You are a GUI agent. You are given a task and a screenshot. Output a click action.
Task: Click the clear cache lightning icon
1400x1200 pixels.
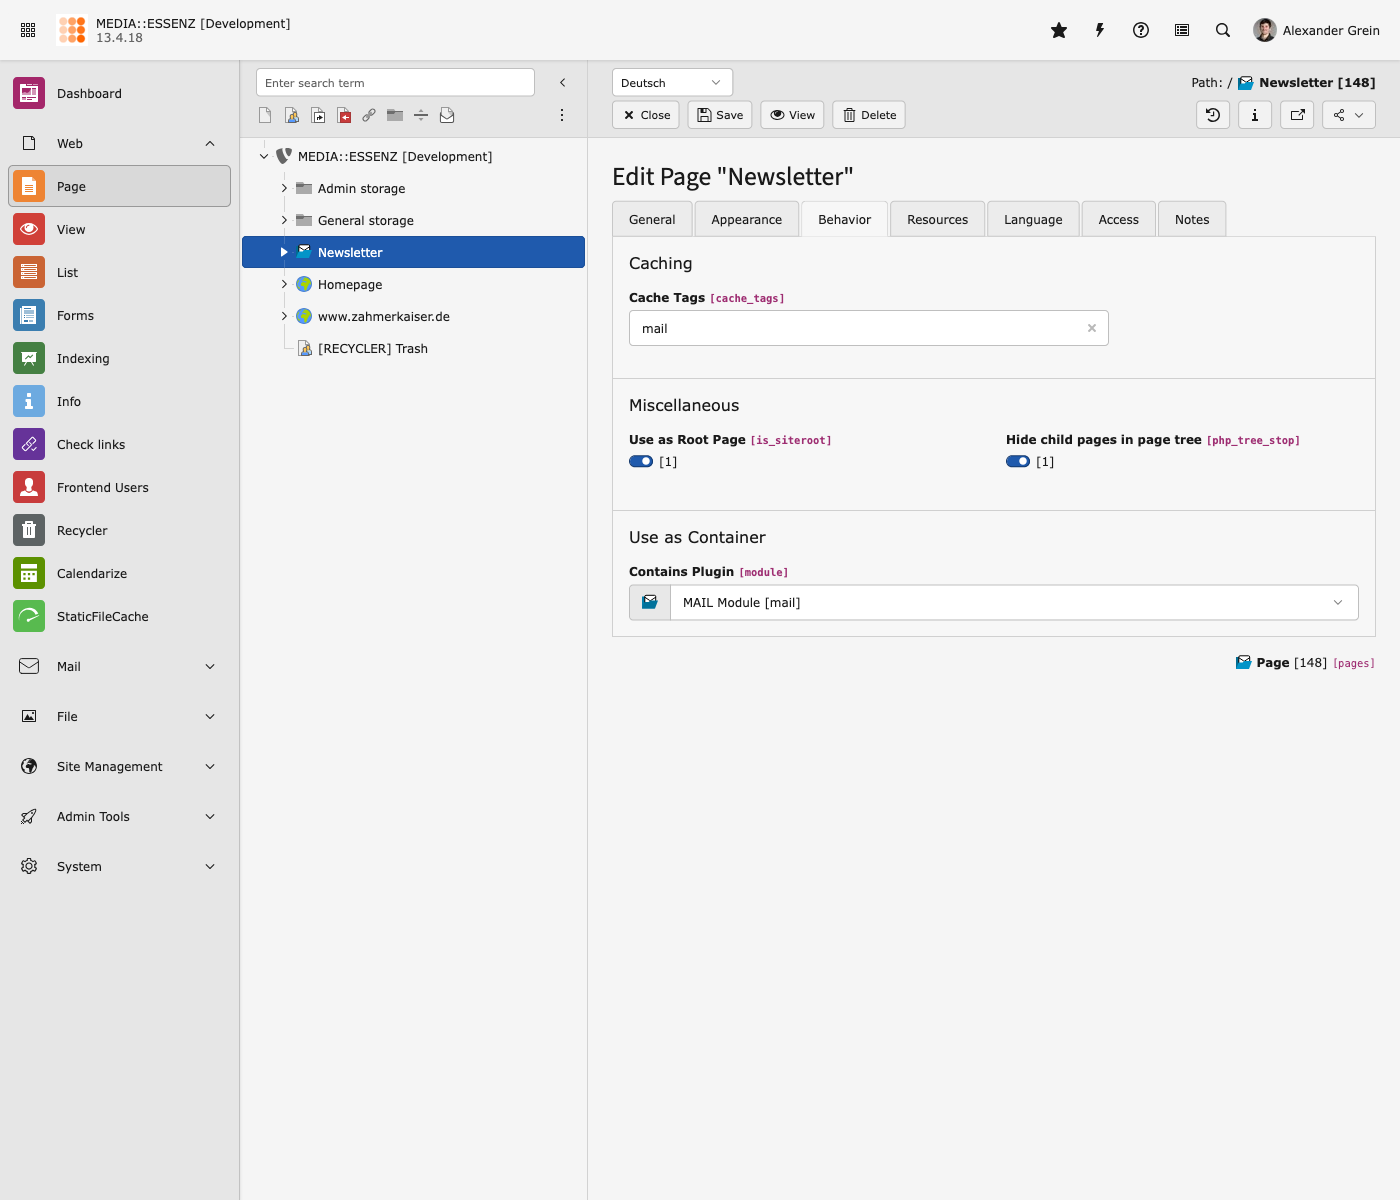coord(1100,30)
